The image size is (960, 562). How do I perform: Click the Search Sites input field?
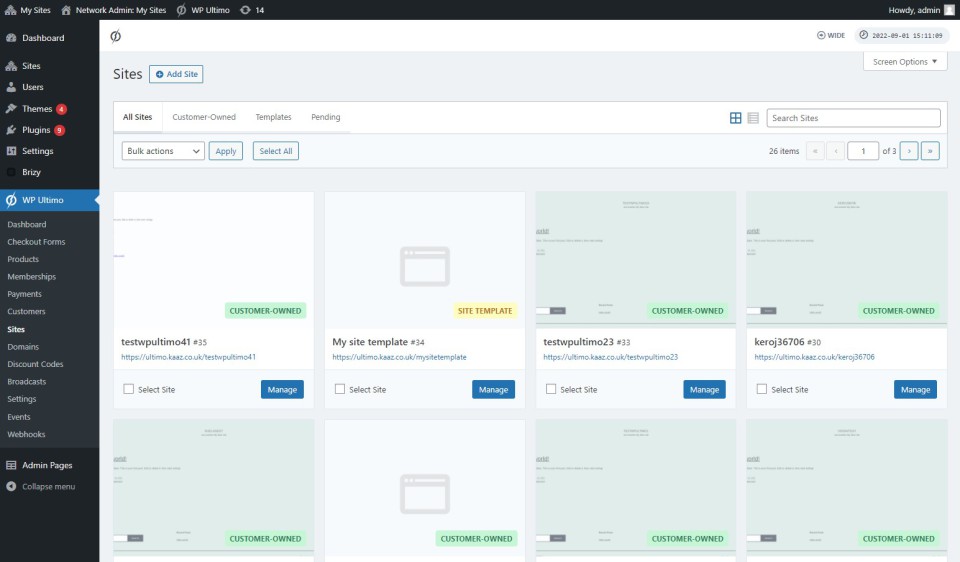point(853,118)
